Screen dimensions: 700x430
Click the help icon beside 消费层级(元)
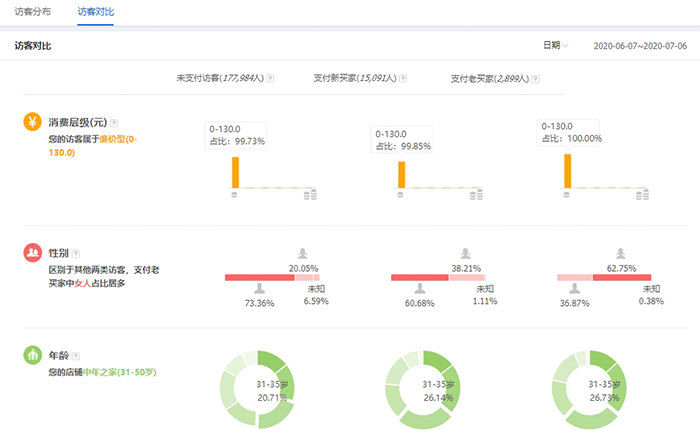[114, 122]
